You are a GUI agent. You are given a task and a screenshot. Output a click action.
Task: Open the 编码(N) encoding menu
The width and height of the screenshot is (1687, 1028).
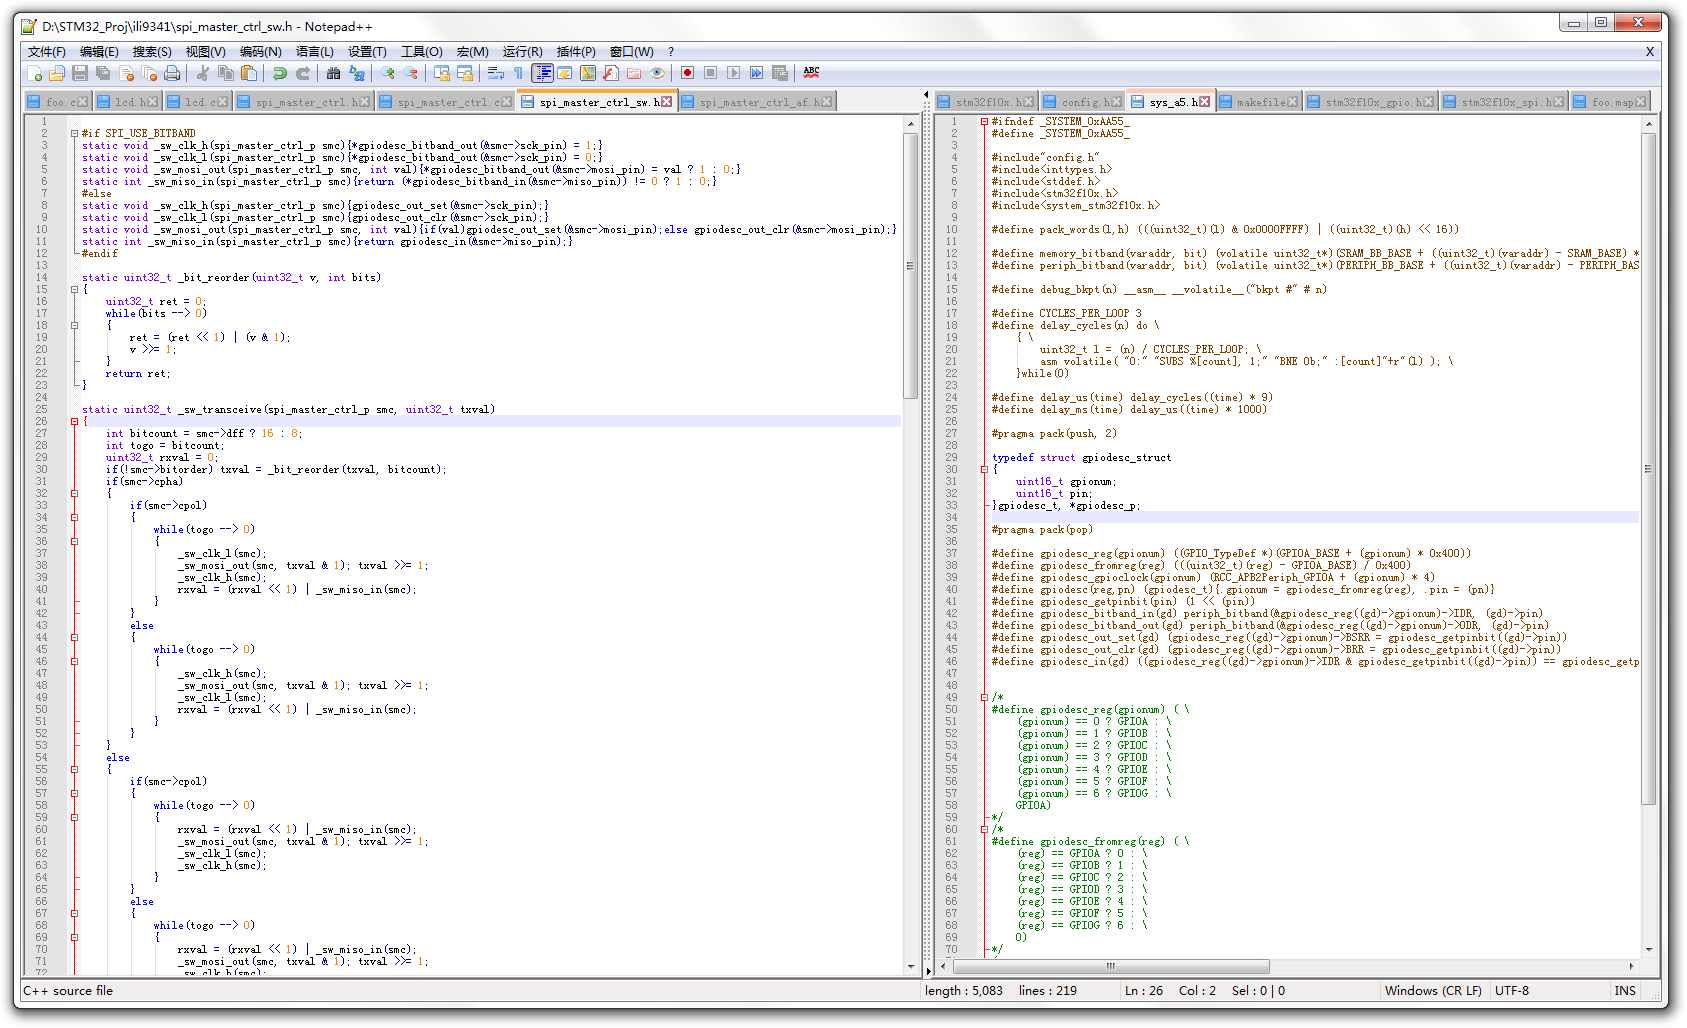pyautogui.click(x=260, y=52)
